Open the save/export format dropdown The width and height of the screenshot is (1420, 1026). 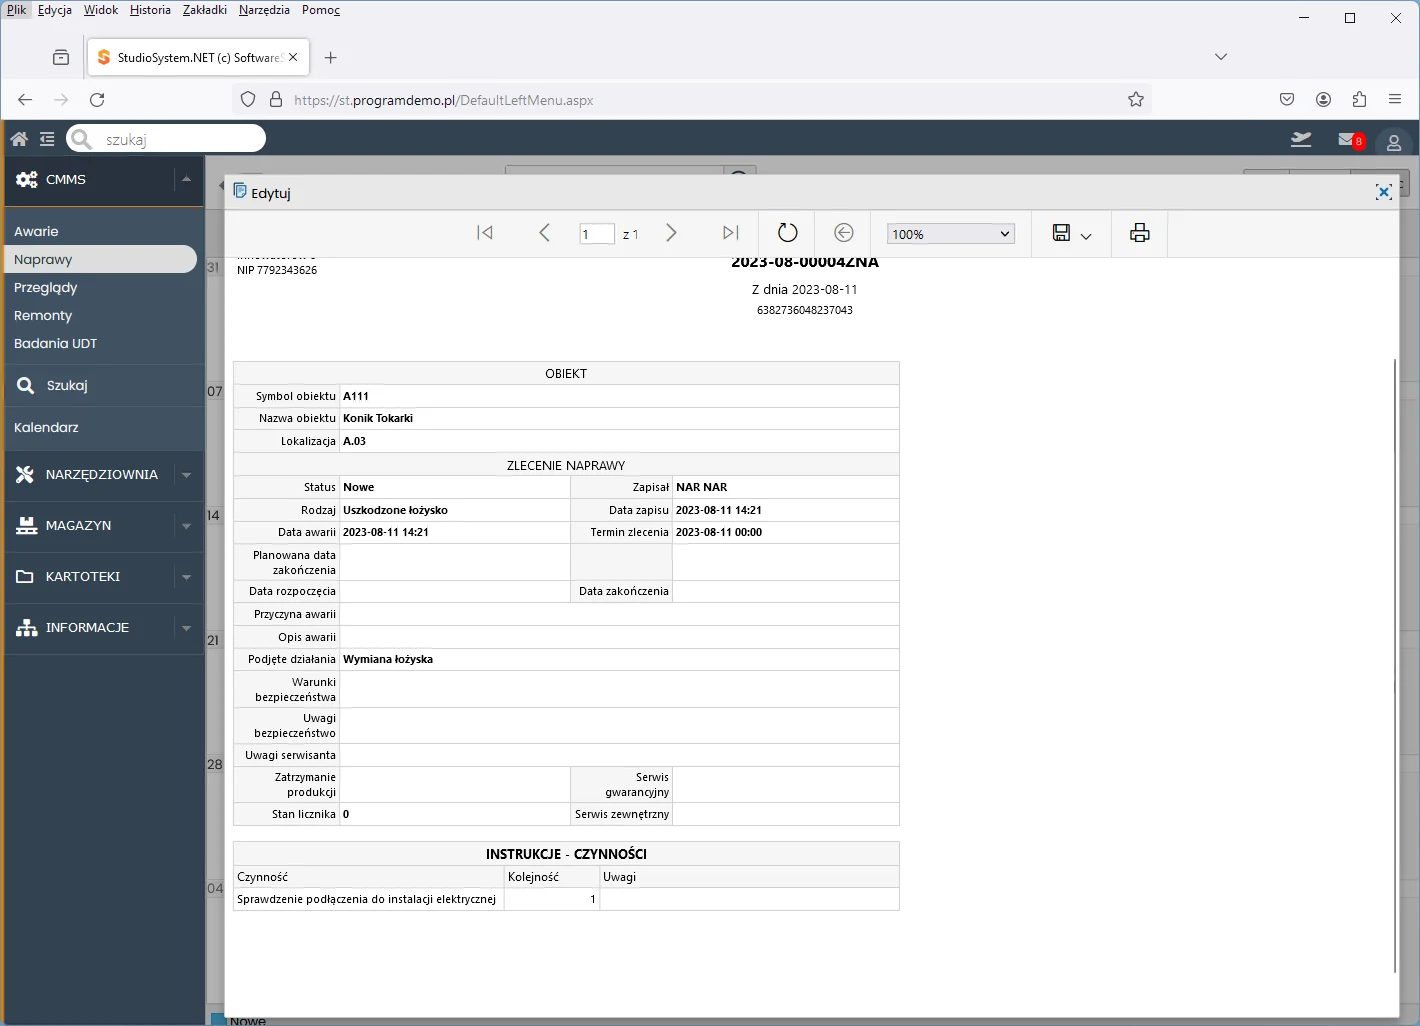click(1072, 234)
